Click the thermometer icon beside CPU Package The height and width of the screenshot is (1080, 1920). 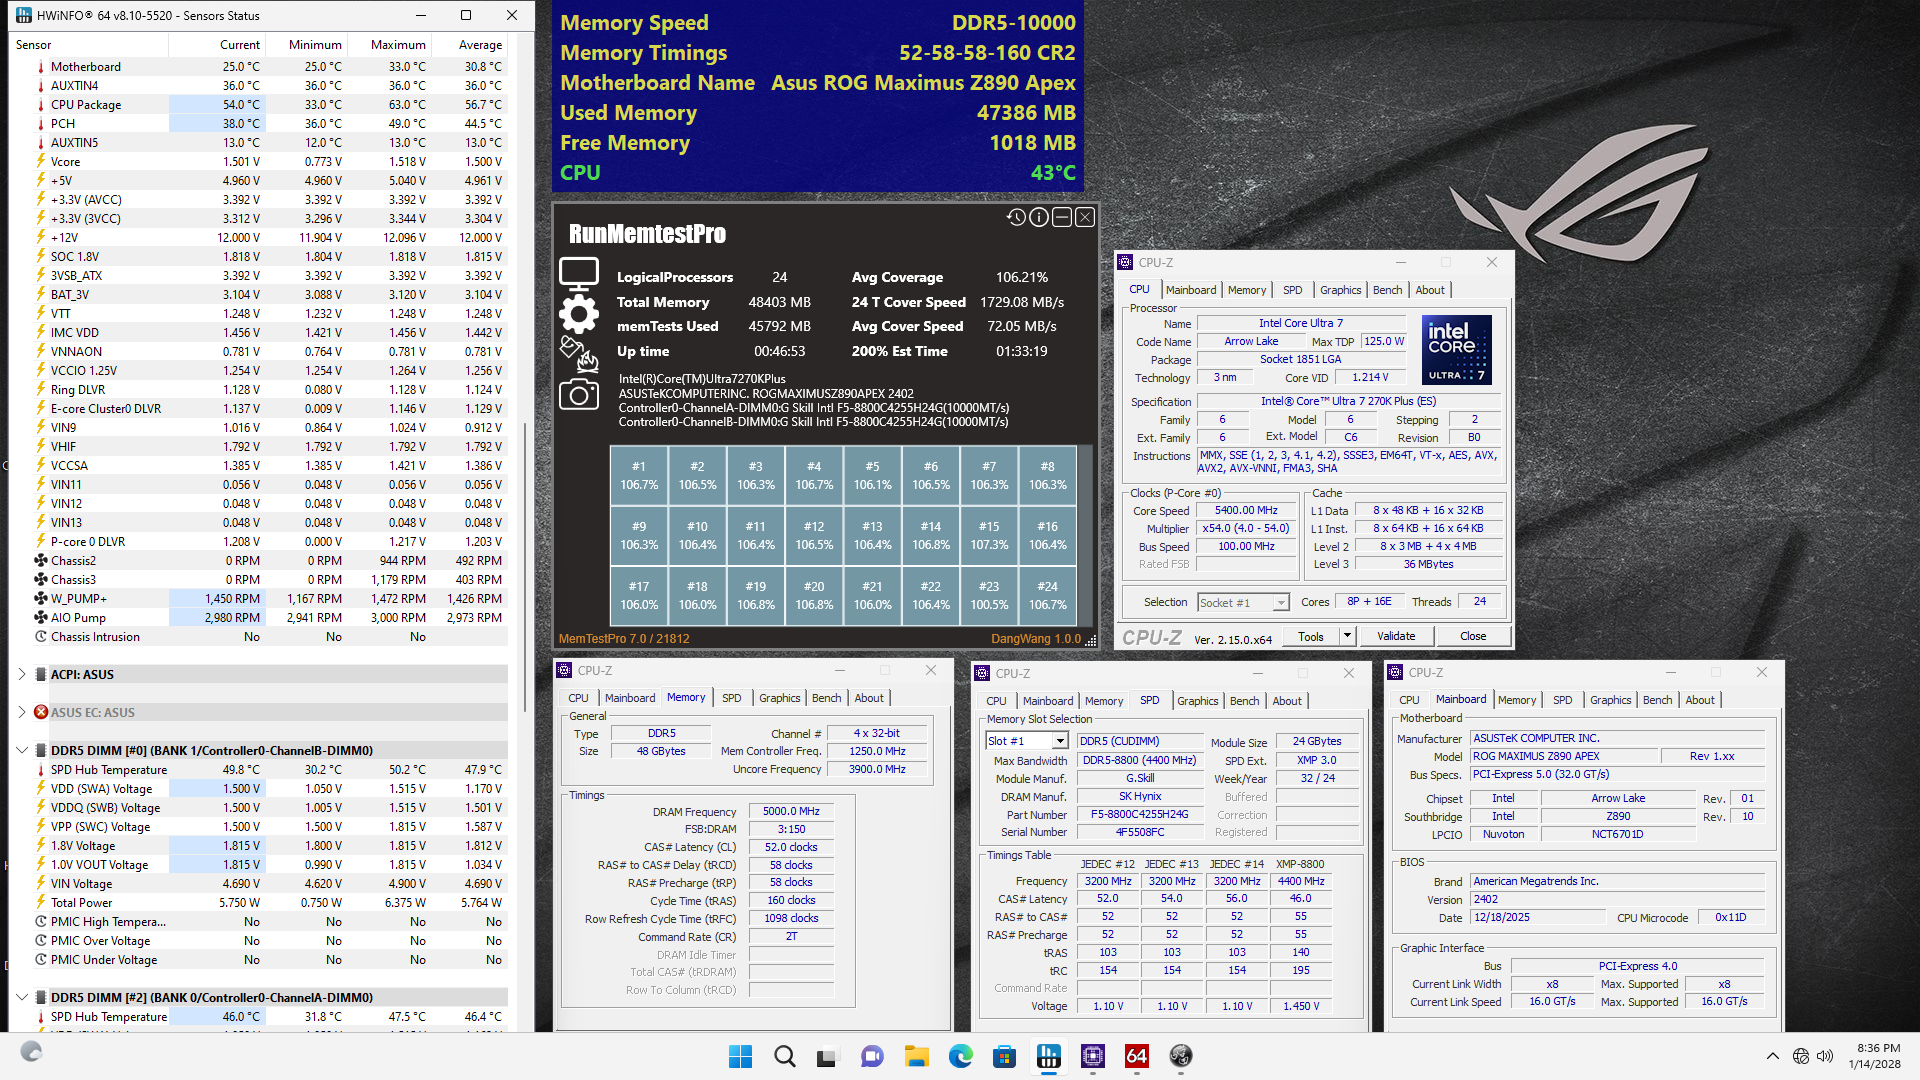[41, 104]
